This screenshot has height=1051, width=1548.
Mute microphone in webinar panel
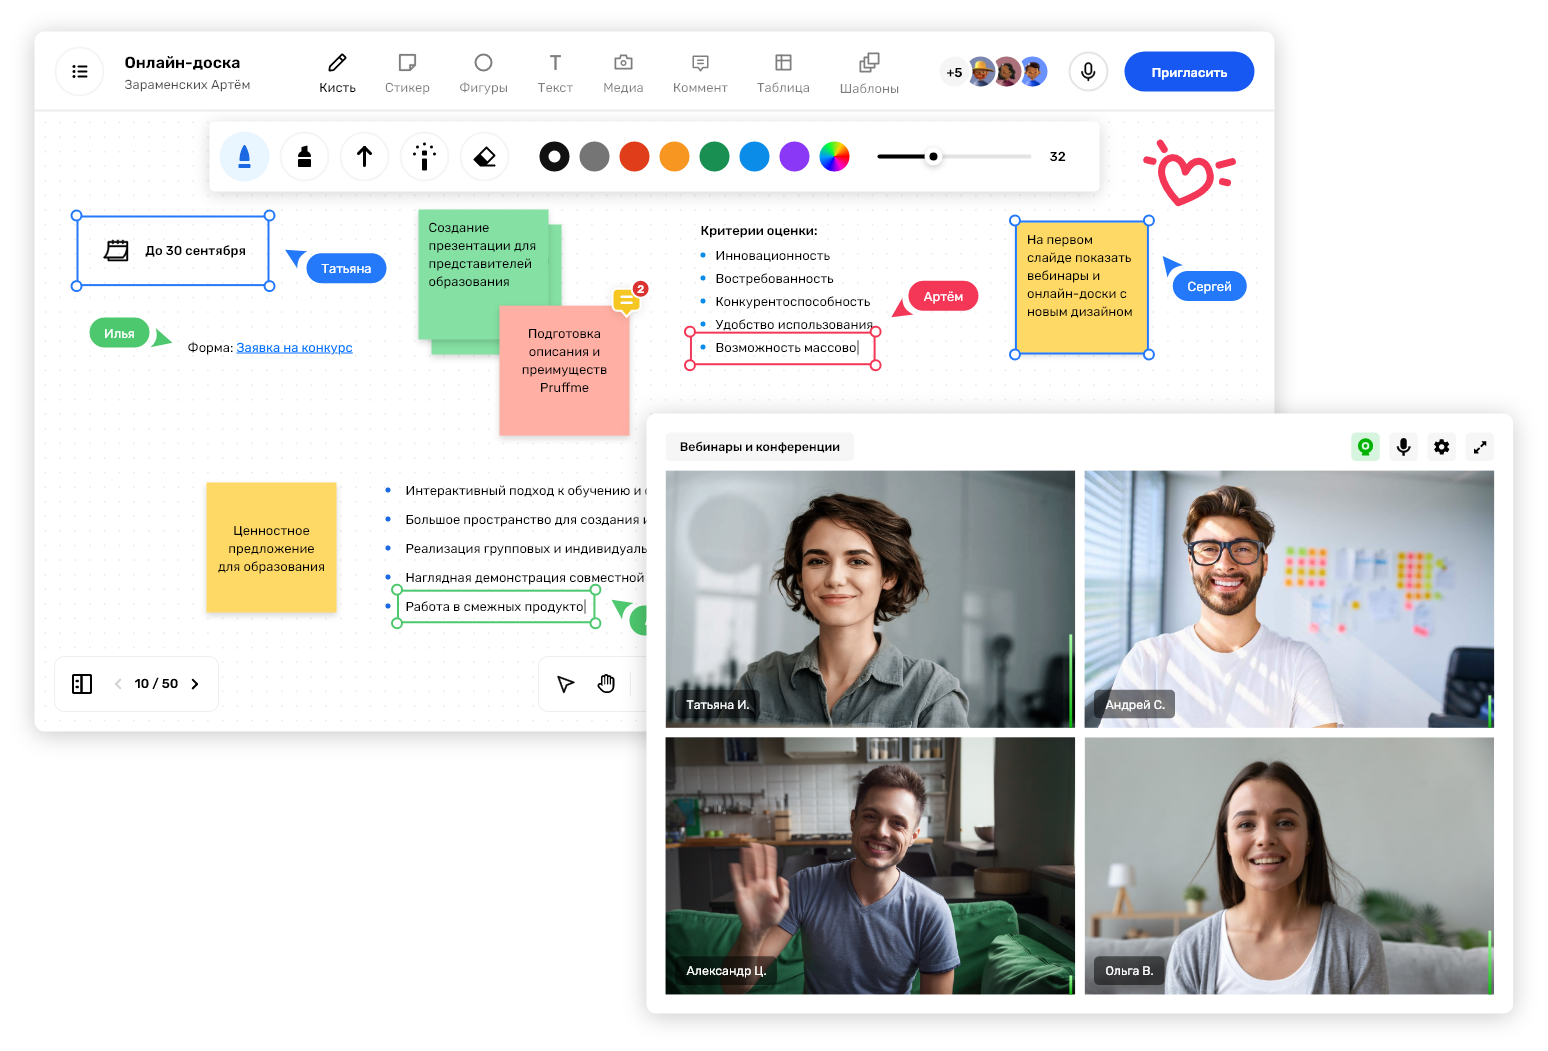[x=1403, y=447]
